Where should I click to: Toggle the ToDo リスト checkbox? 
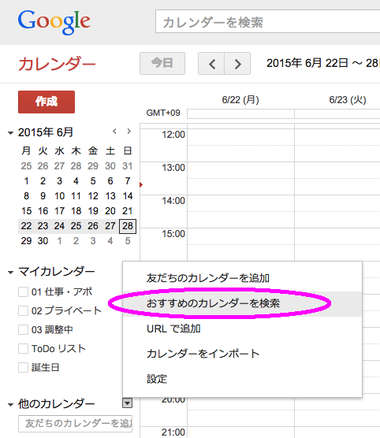23,349
